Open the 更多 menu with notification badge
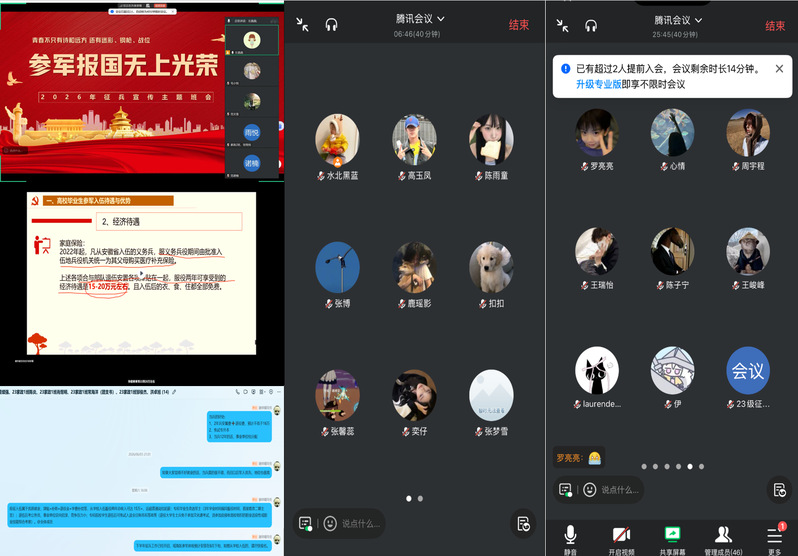This screenshot has width=798, height=556. tap(775, 539)
